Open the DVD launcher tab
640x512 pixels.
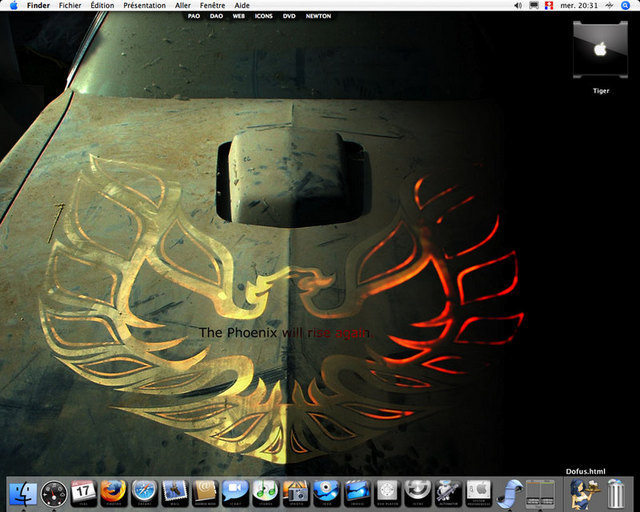(x=289, y=16)
